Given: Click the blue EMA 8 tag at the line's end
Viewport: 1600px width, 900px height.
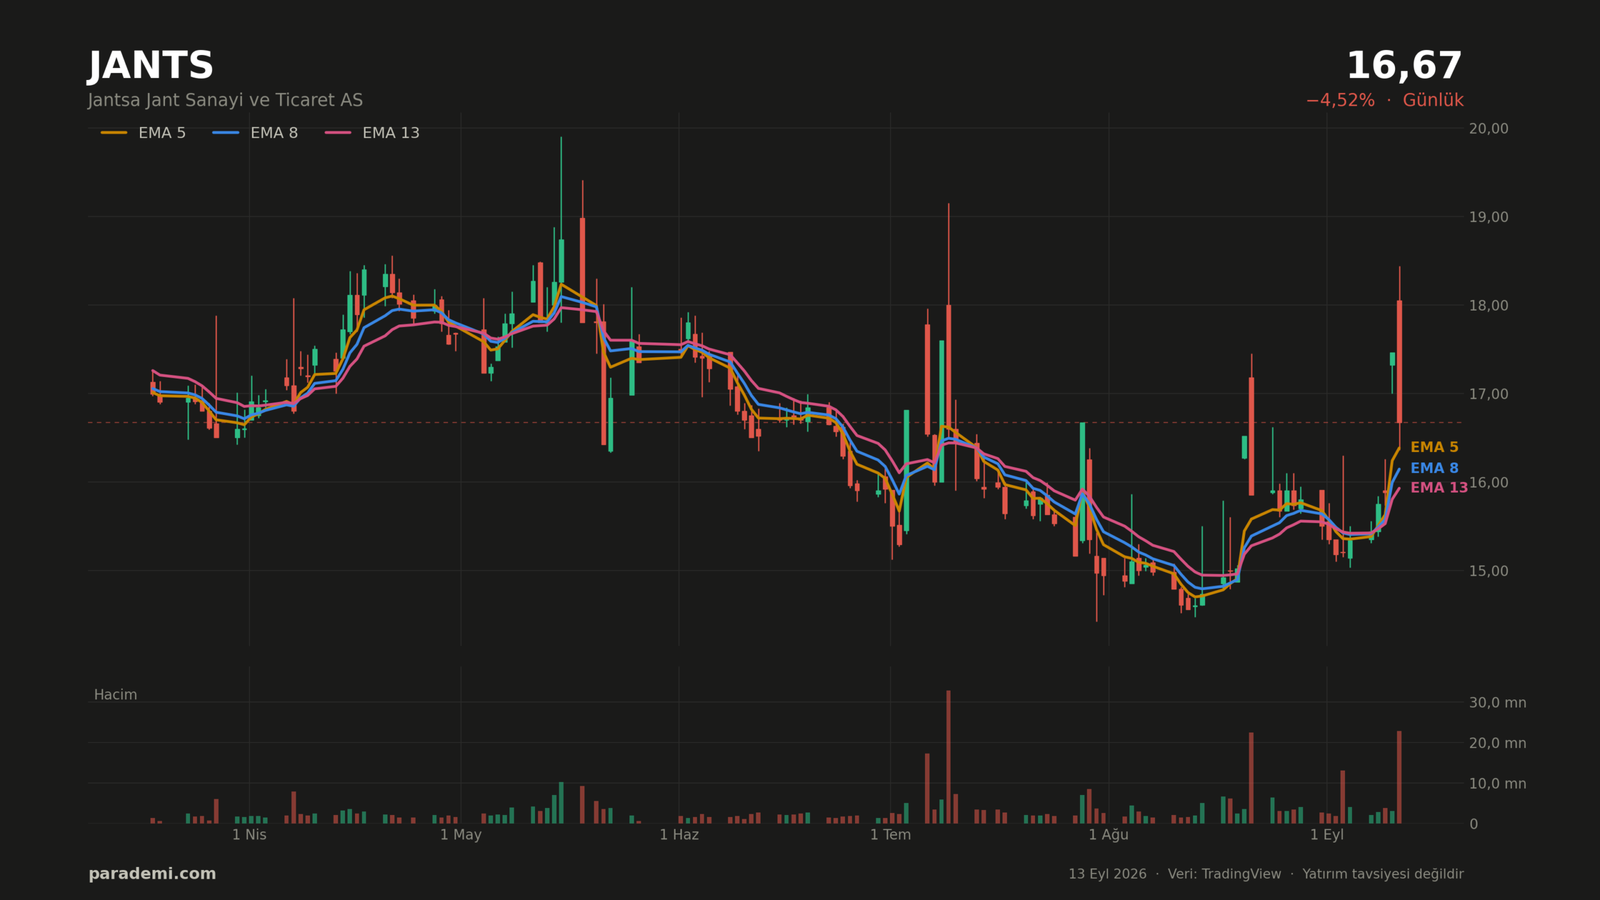Looking at the screenshot, I should click(1434, 469).
